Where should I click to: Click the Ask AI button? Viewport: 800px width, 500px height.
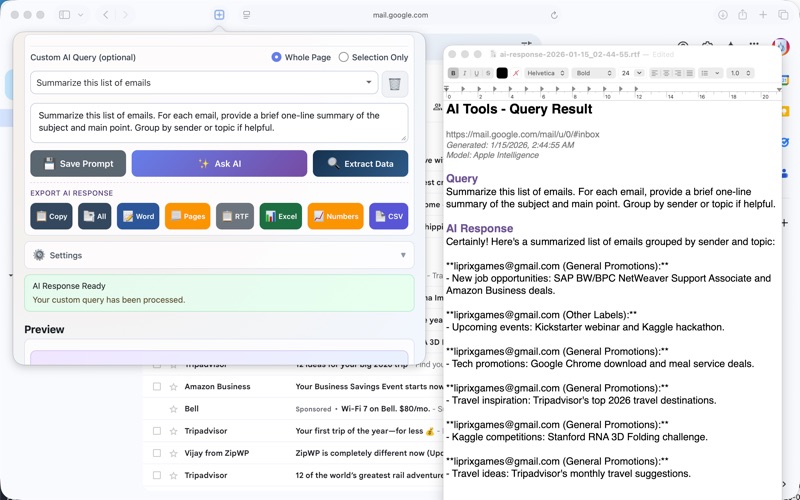[219, 164]
